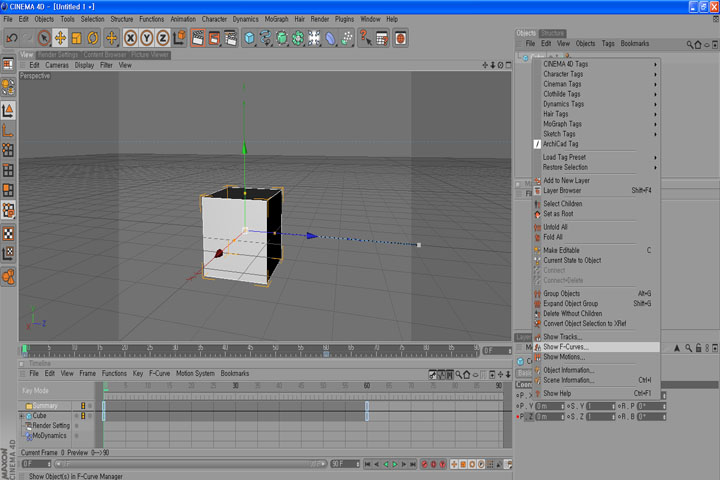Open the Render Settings icon
Image resolution: width=720 pixels, height=480 pixels.
point(231,38)
